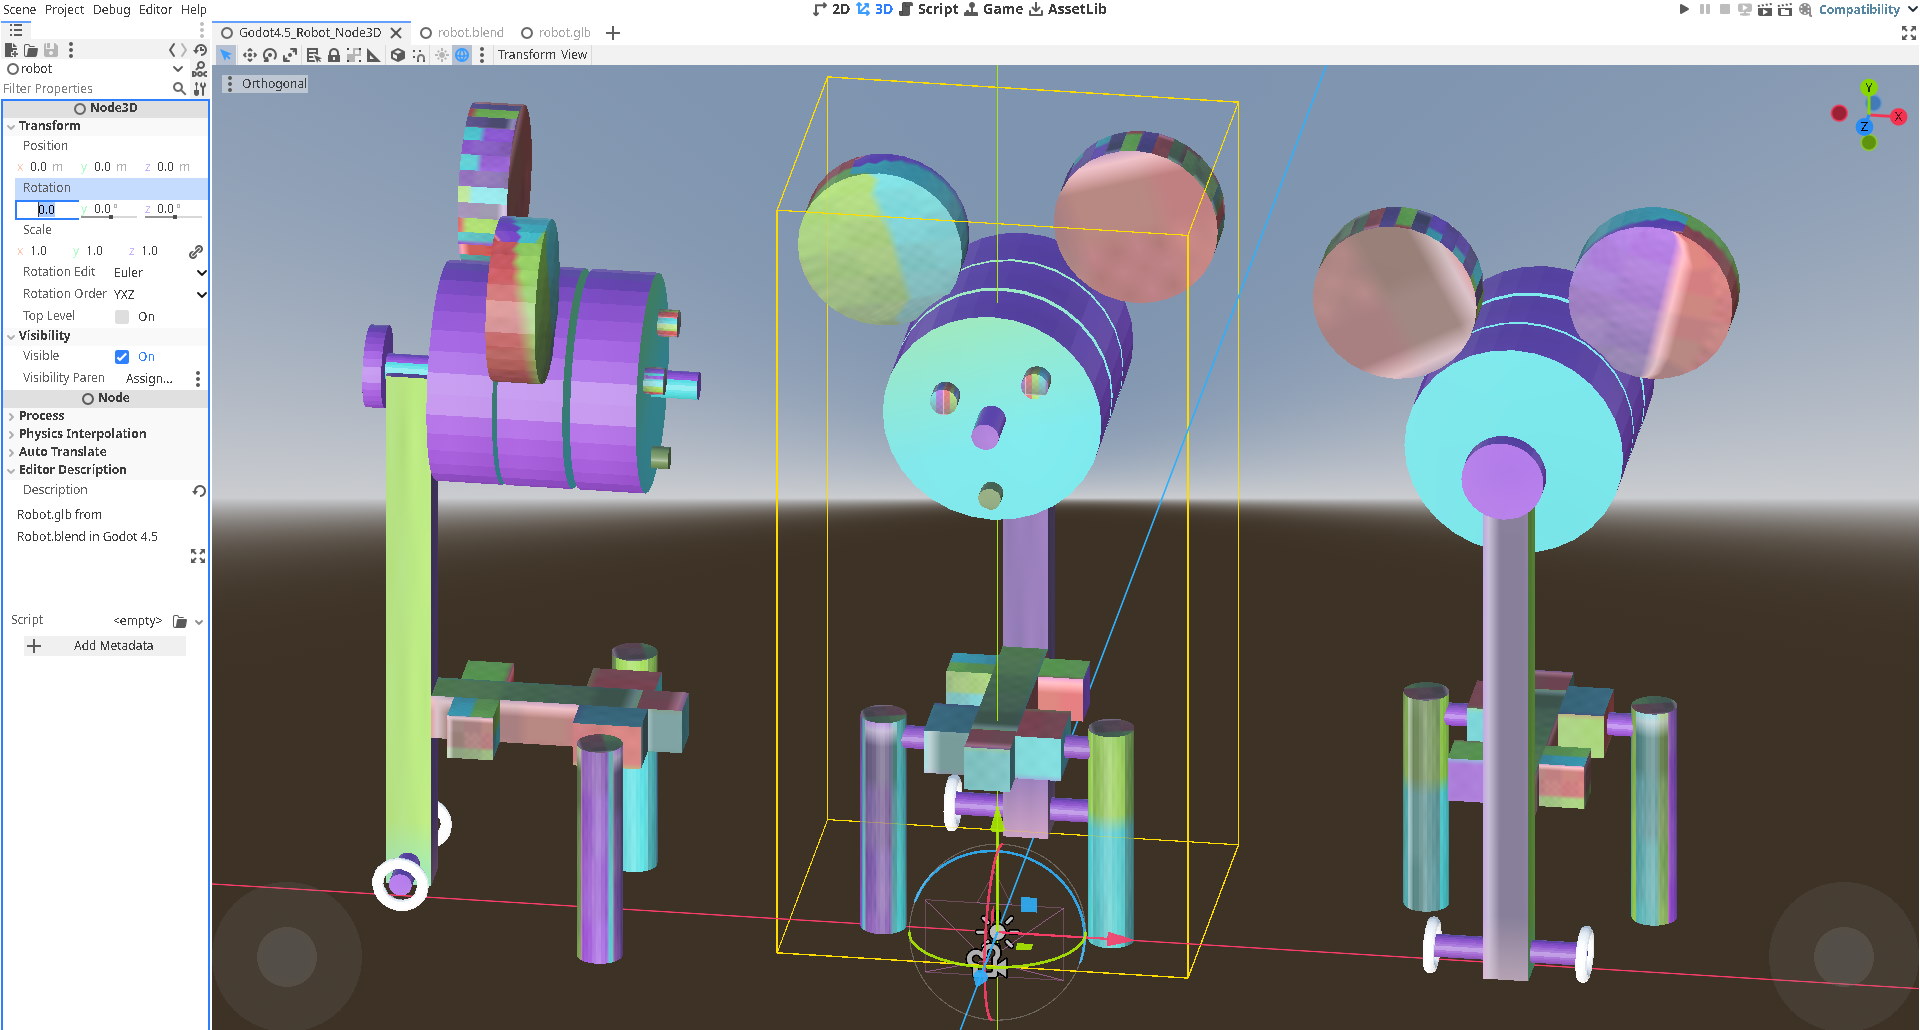1920x1030 pixels.
Task: Open the Rotation Order YXZ dropdown
Action: (x=159, y=294)
